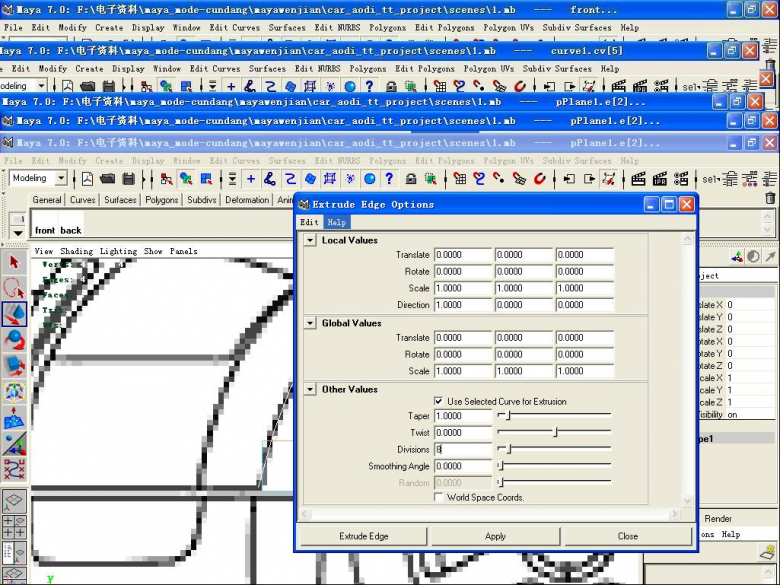The height and width of the screenshot is (585, 780).
Task: Click the Apply button
Action: click(x=495, y=536)
